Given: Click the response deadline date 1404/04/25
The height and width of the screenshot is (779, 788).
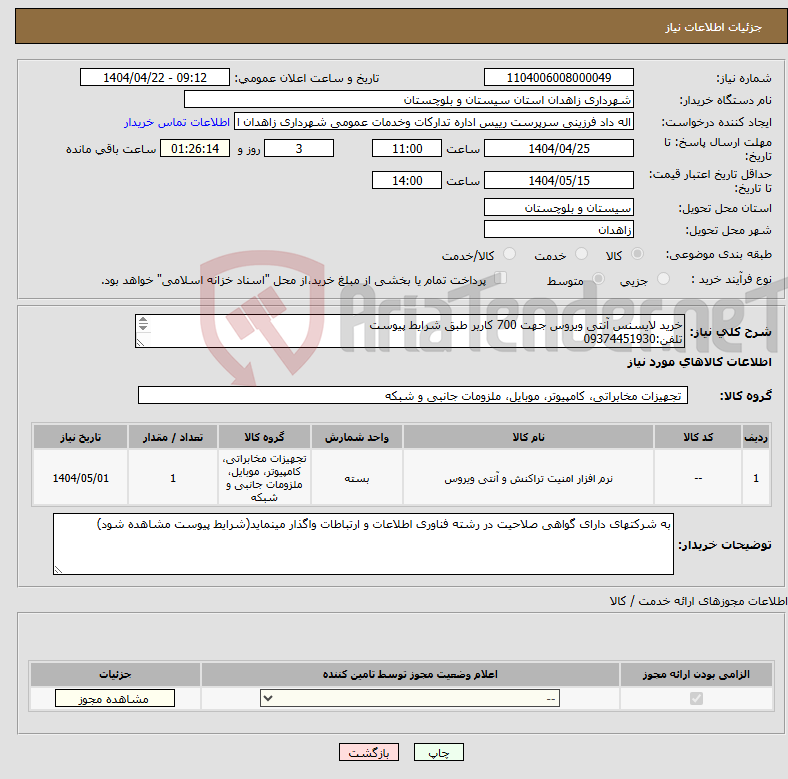Looking at the screenshot, I should 558,148.
